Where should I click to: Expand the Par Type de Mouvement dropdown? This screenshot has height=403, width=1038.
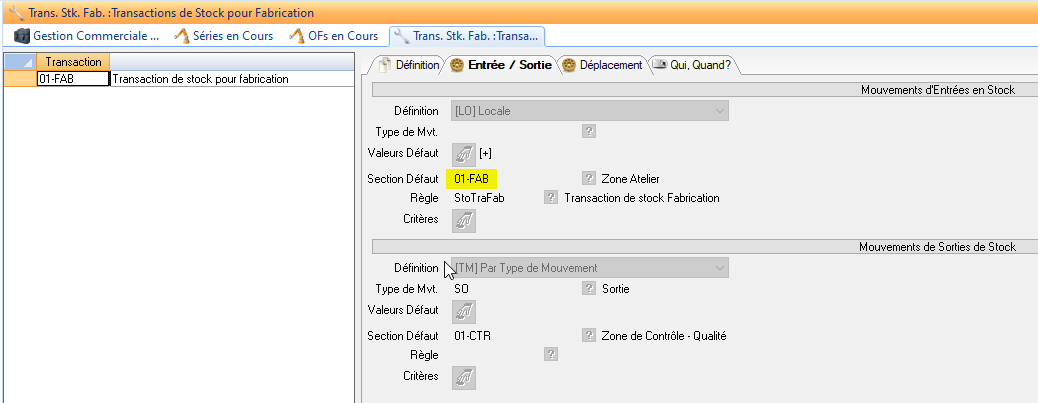coord(590,268)
